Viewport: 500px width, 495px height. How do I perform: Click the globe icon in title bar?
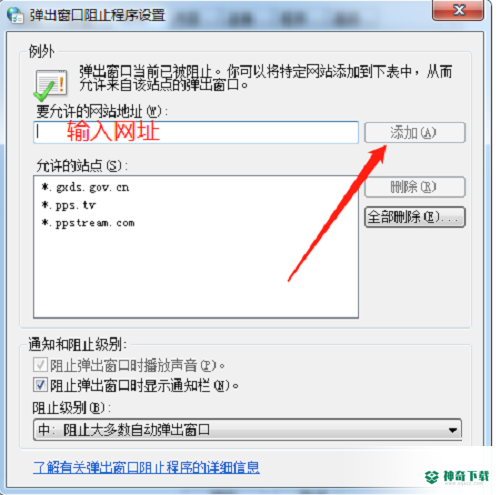pos(15,15)
